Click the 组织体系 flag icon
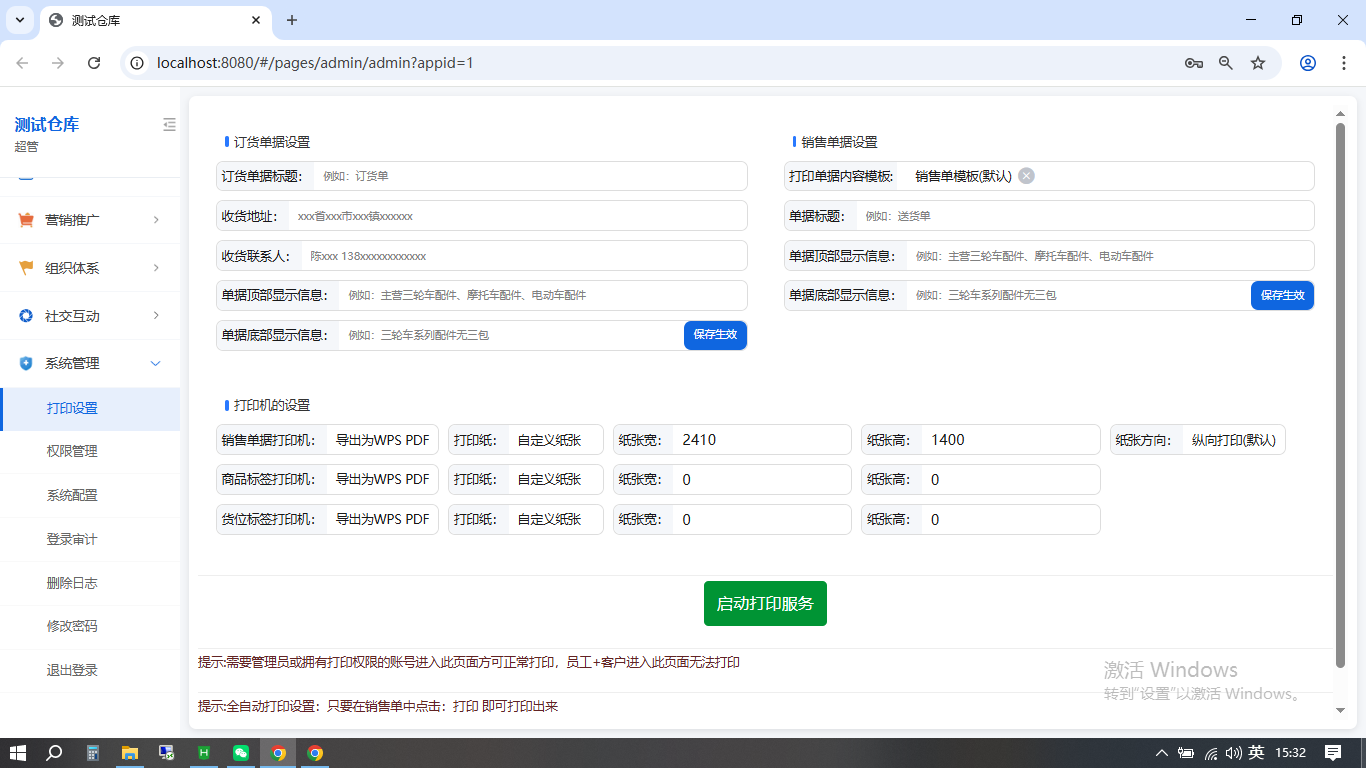Image resolution: width=1366 pixels, height=768 pixels. point(26,268)
